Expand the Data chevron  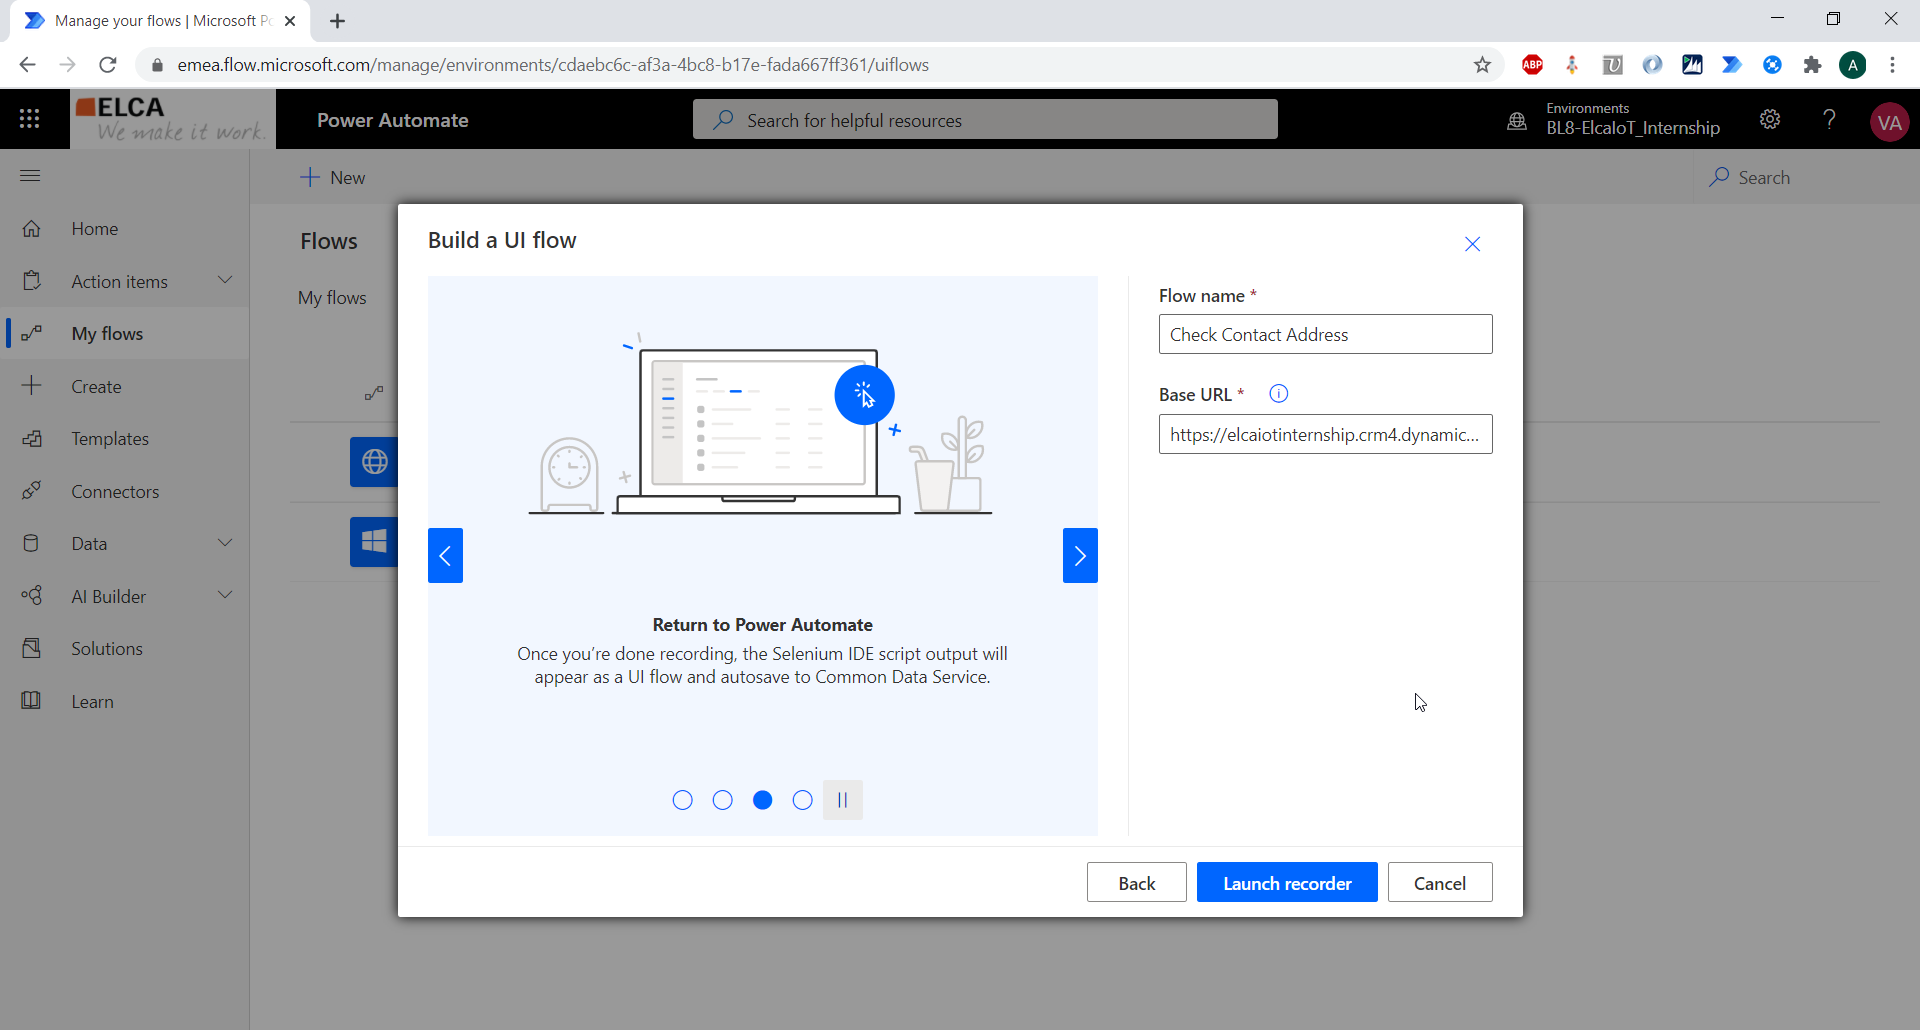[x=225, y=543]
